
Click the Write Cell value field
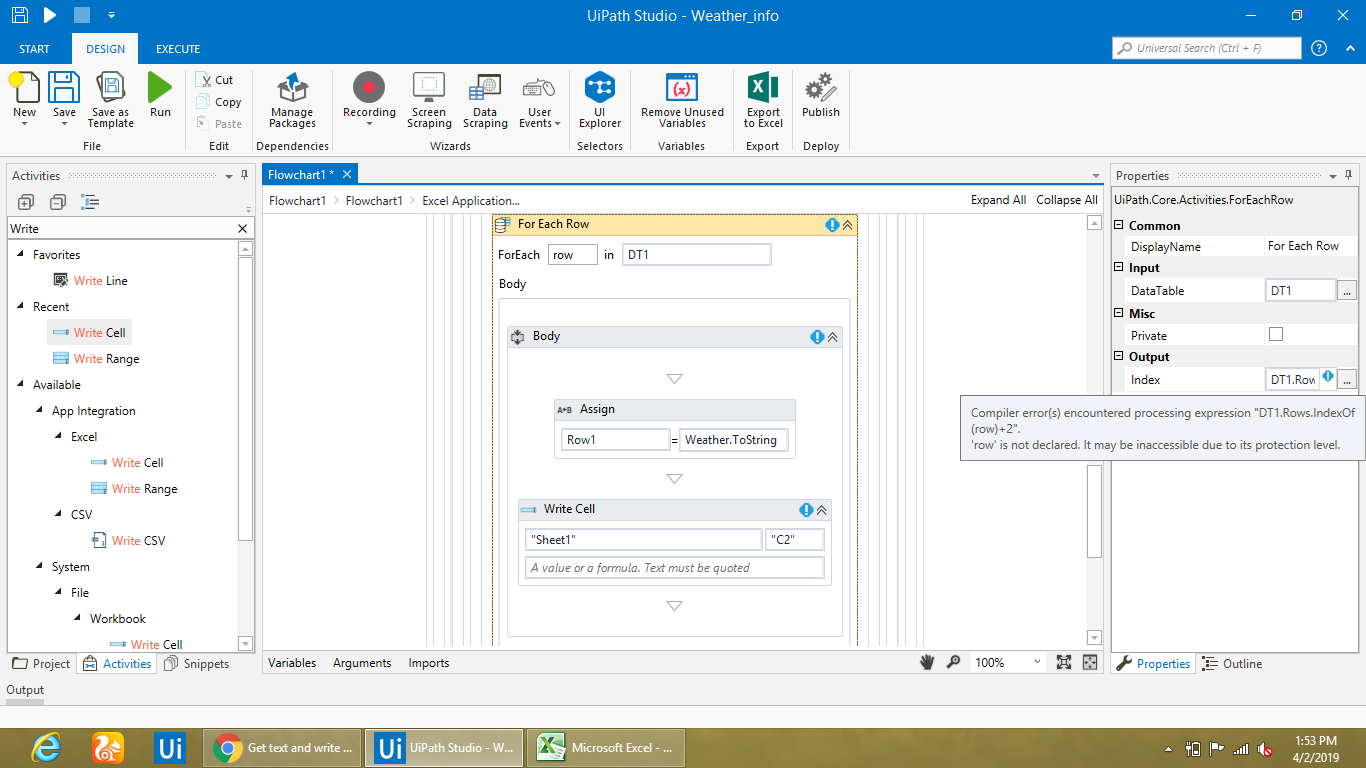[675, 568]
